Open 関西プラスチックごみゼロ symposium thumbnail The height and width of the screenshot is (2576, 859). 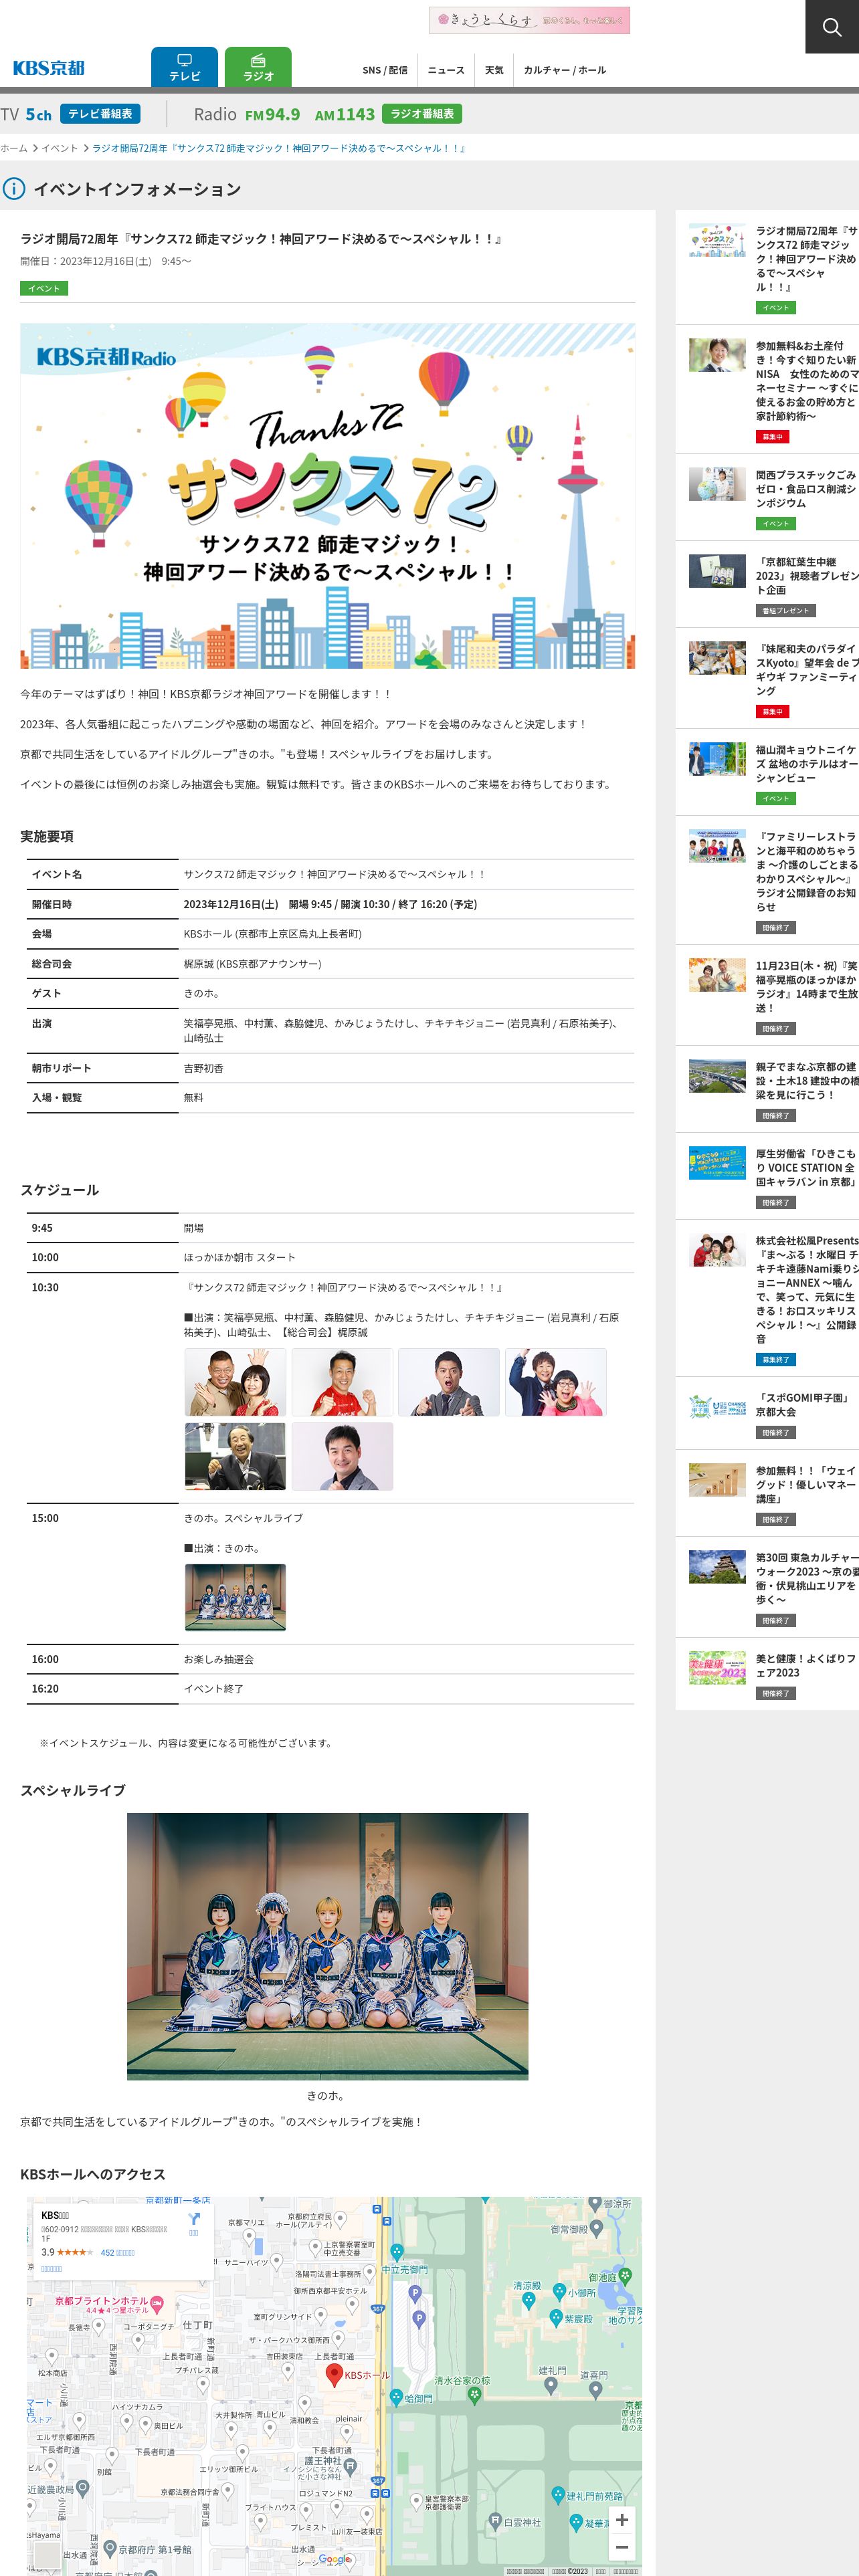717,484
